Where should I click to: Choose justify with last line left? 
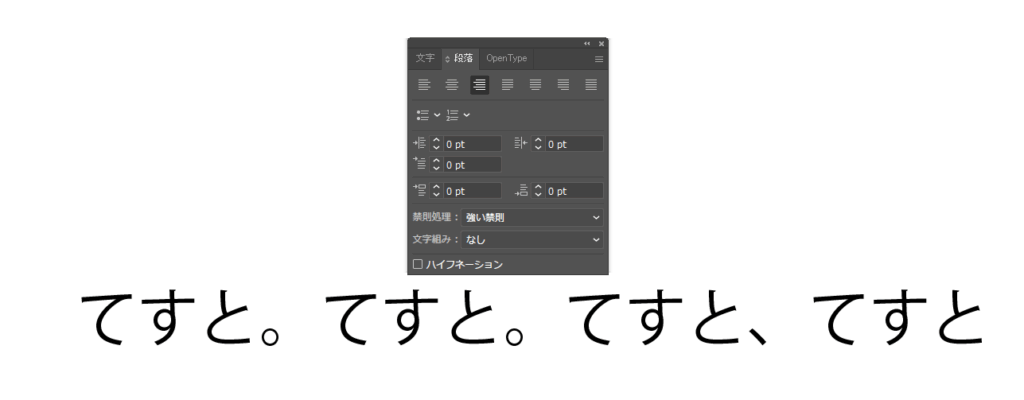(508, 85)
